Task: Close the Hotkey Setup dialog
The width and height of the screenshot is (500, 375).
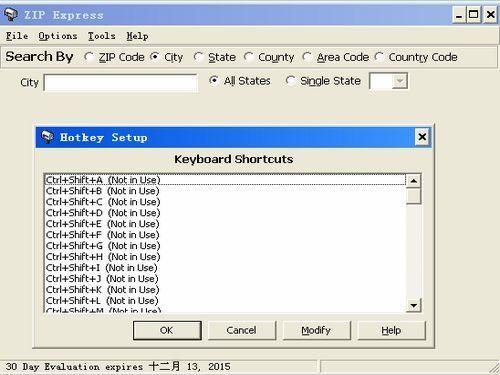Action: click(x=422, y=137)
